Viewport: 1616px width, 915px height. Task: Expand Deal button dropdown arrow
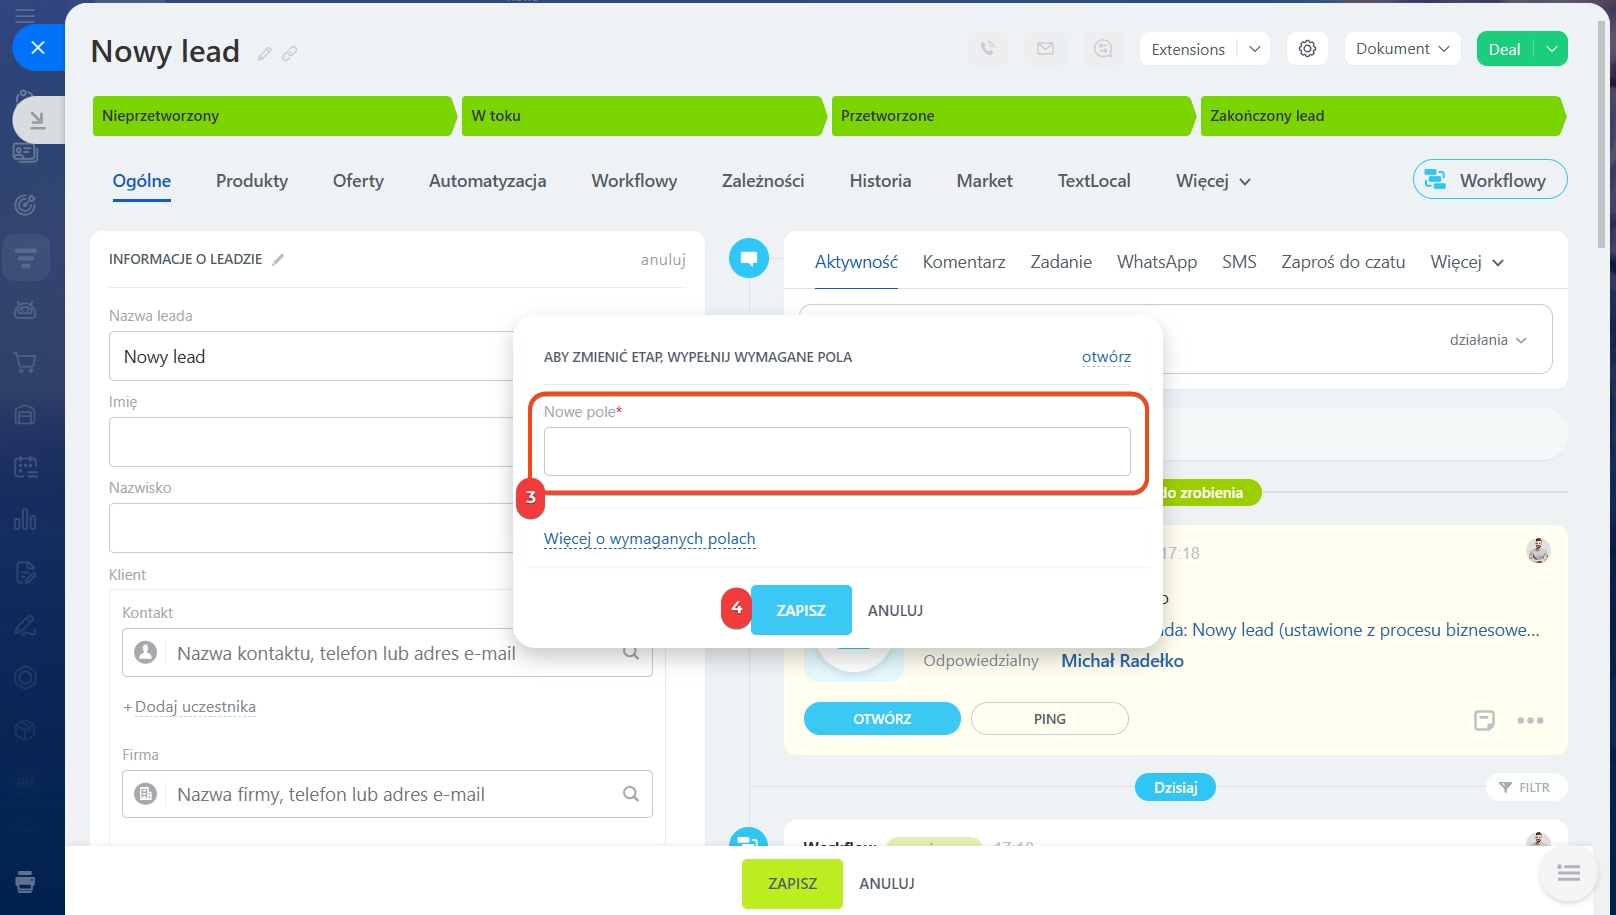(x=1551, y=49)
